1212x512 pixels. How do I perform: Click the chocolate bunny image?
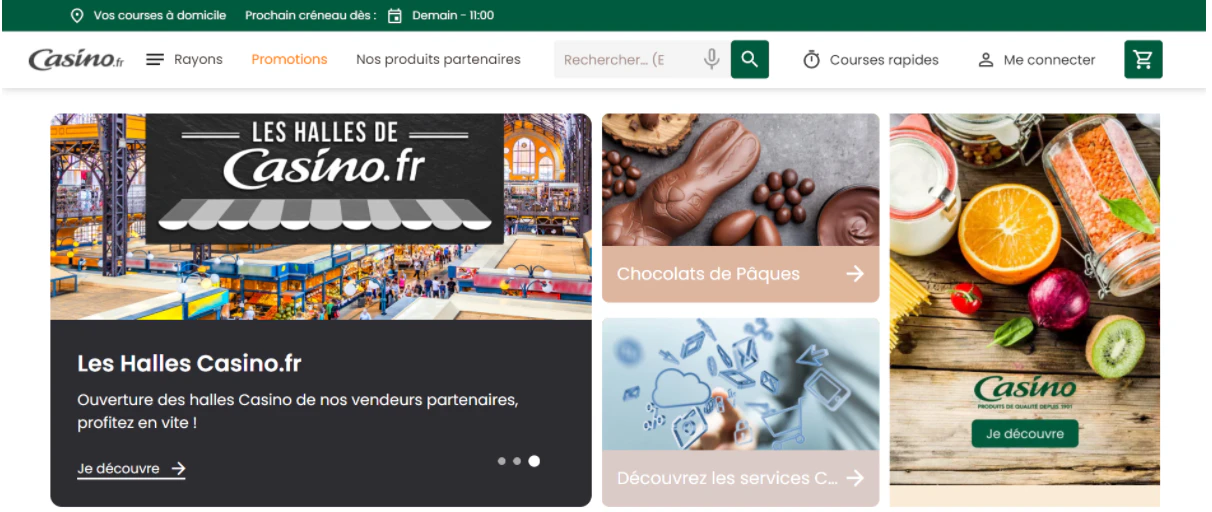click(x=740, y=180)
